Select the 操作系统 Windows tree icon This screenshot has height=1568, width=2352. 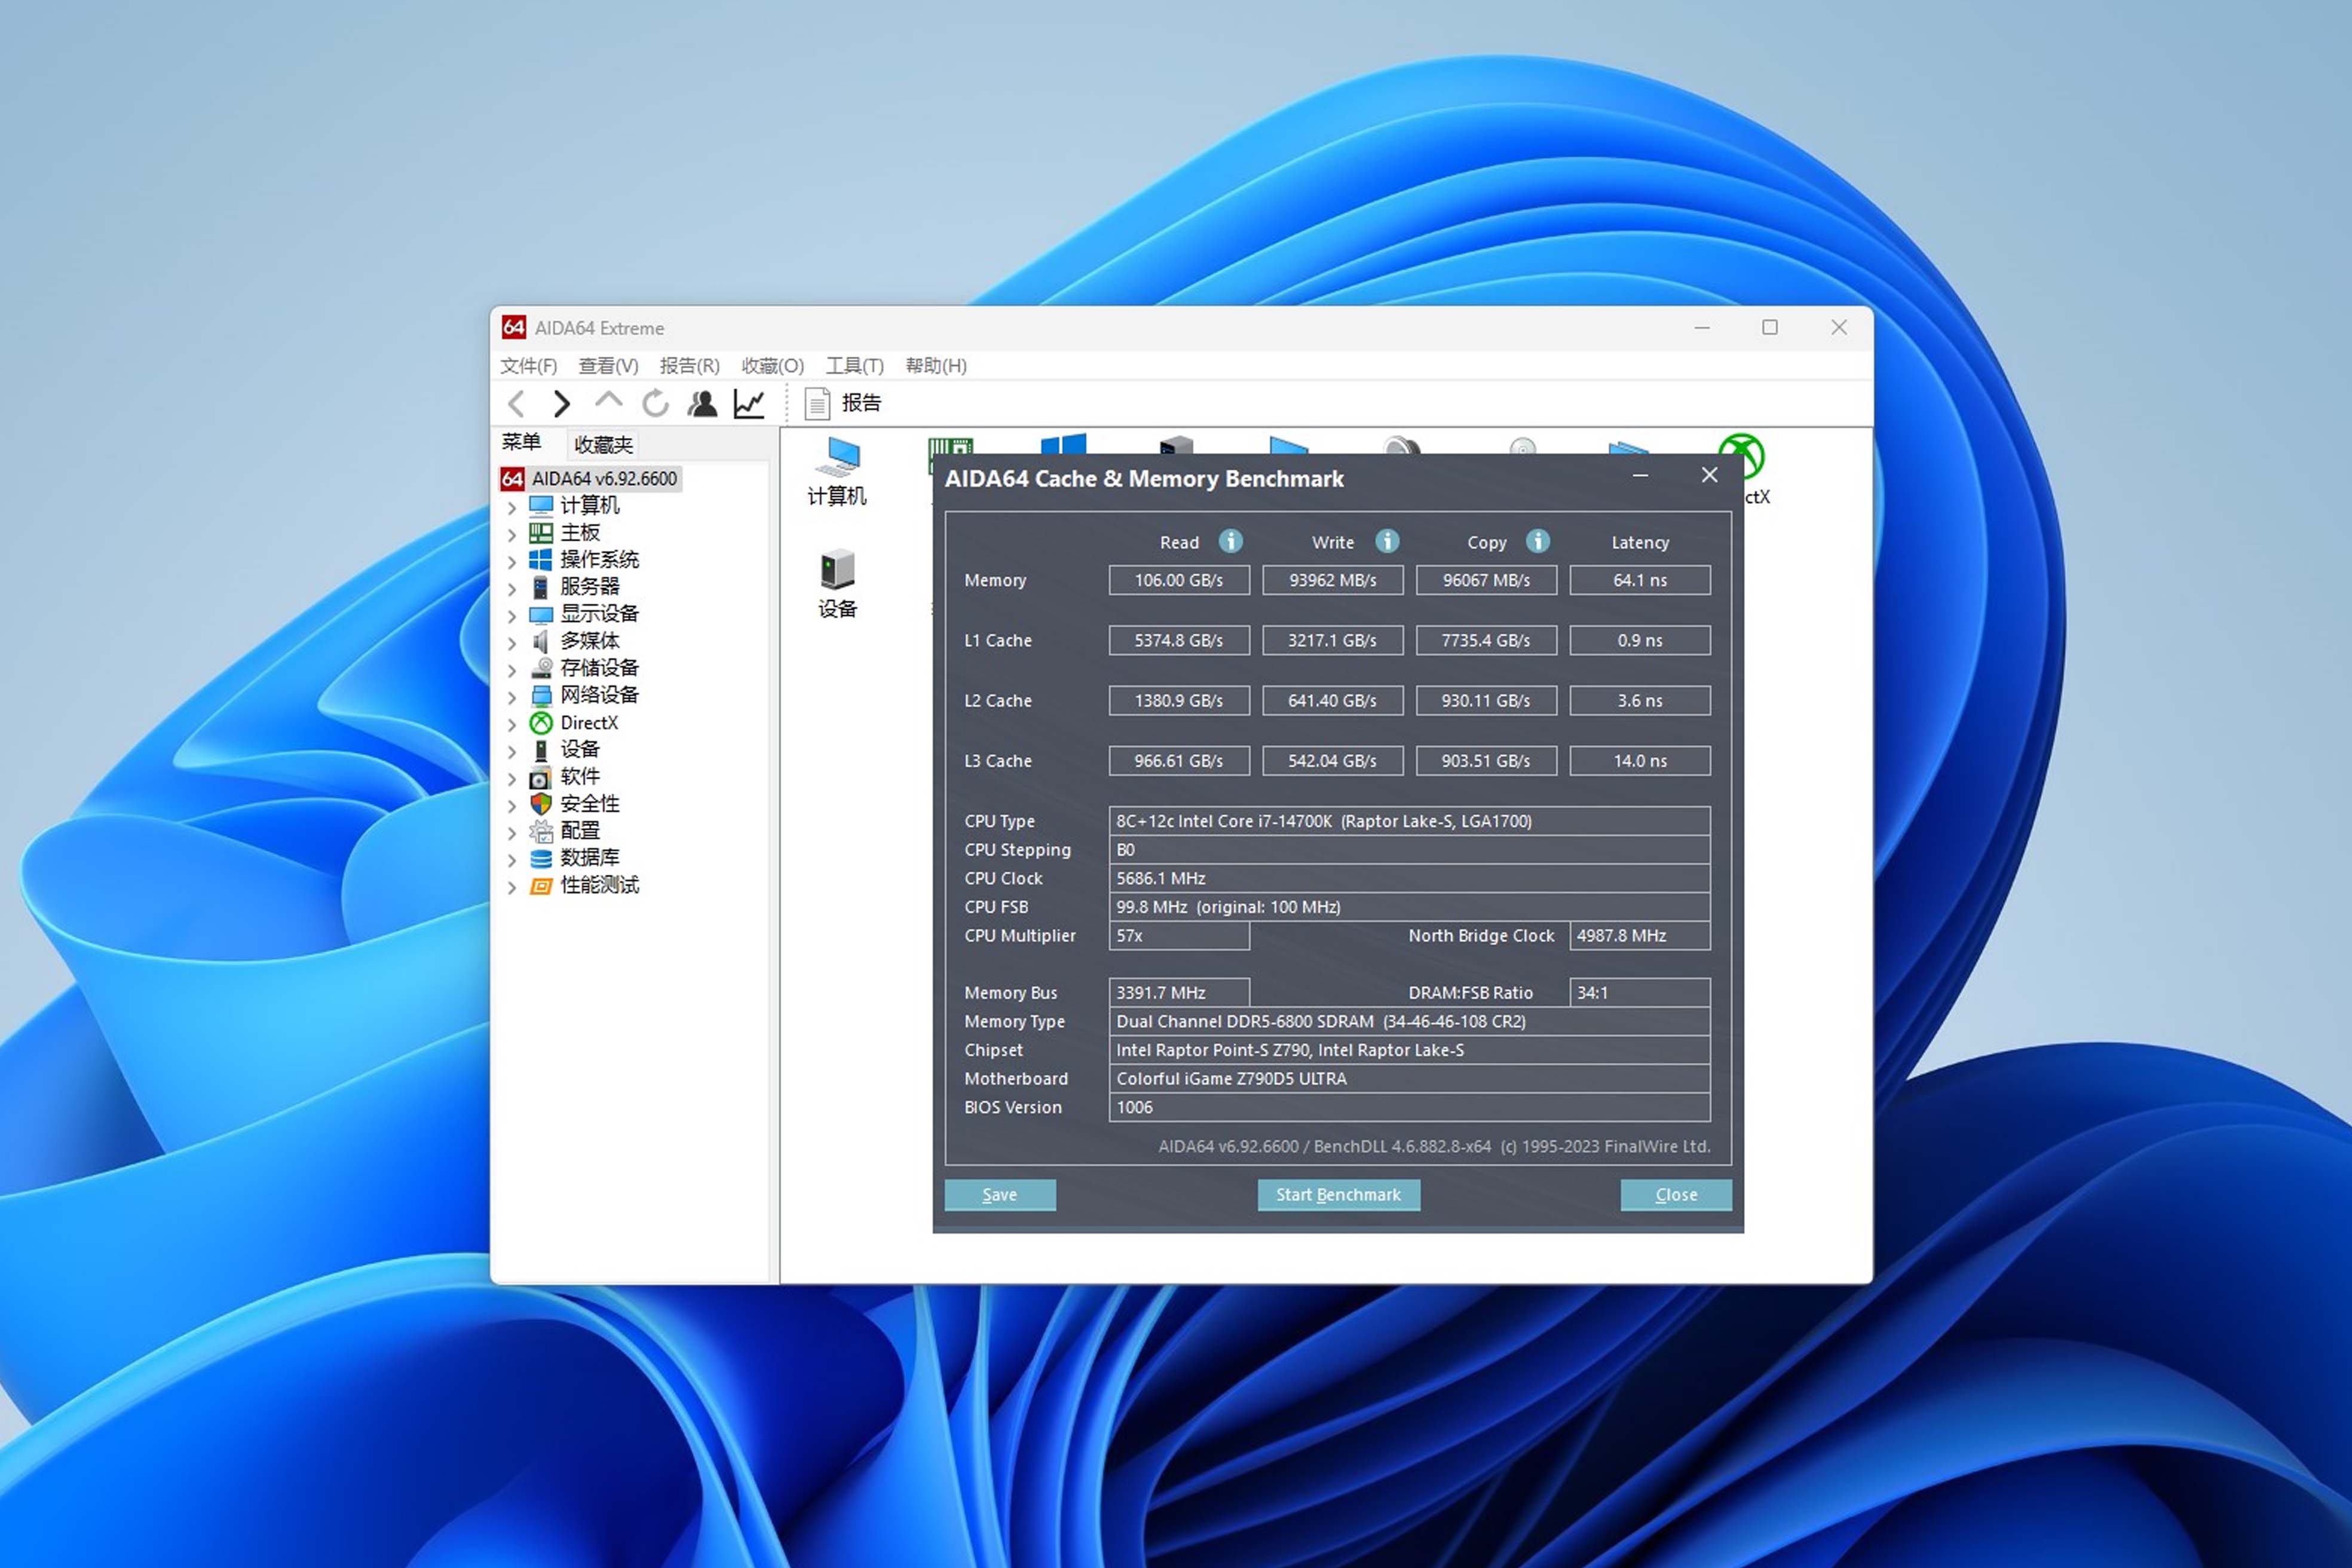coord(541,559)
